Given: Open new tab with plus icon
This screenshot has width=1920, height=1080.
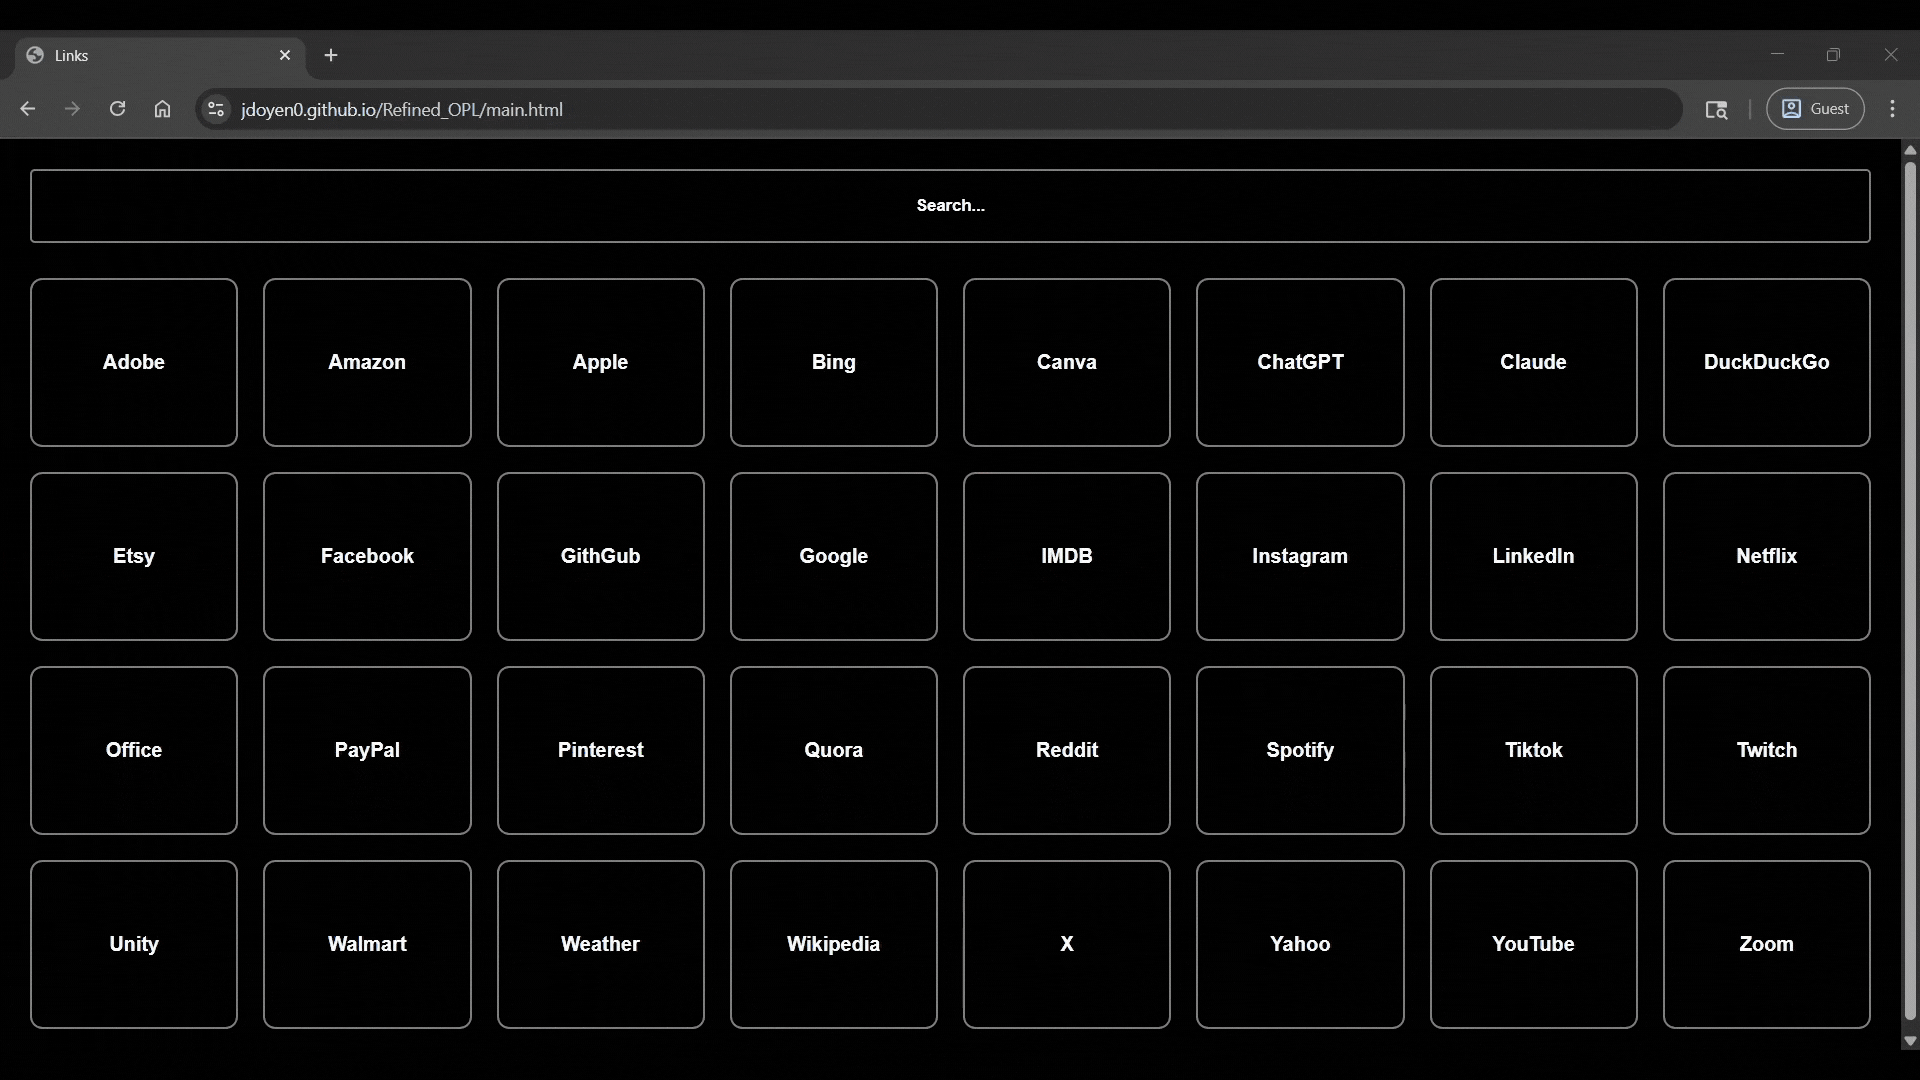Looking at the screenshot, I should (331, 55).
